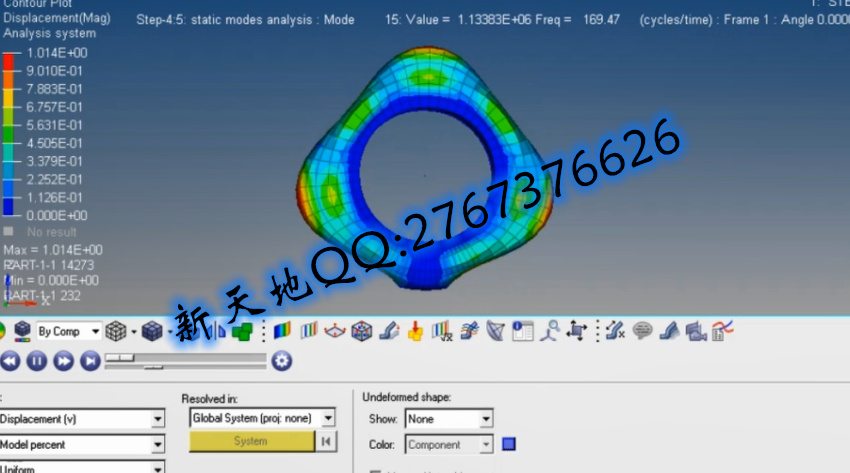Viewport: 850px width, 473px height.
Task: Open the Global System resolved-in dropdown
Action: [328, 418]
